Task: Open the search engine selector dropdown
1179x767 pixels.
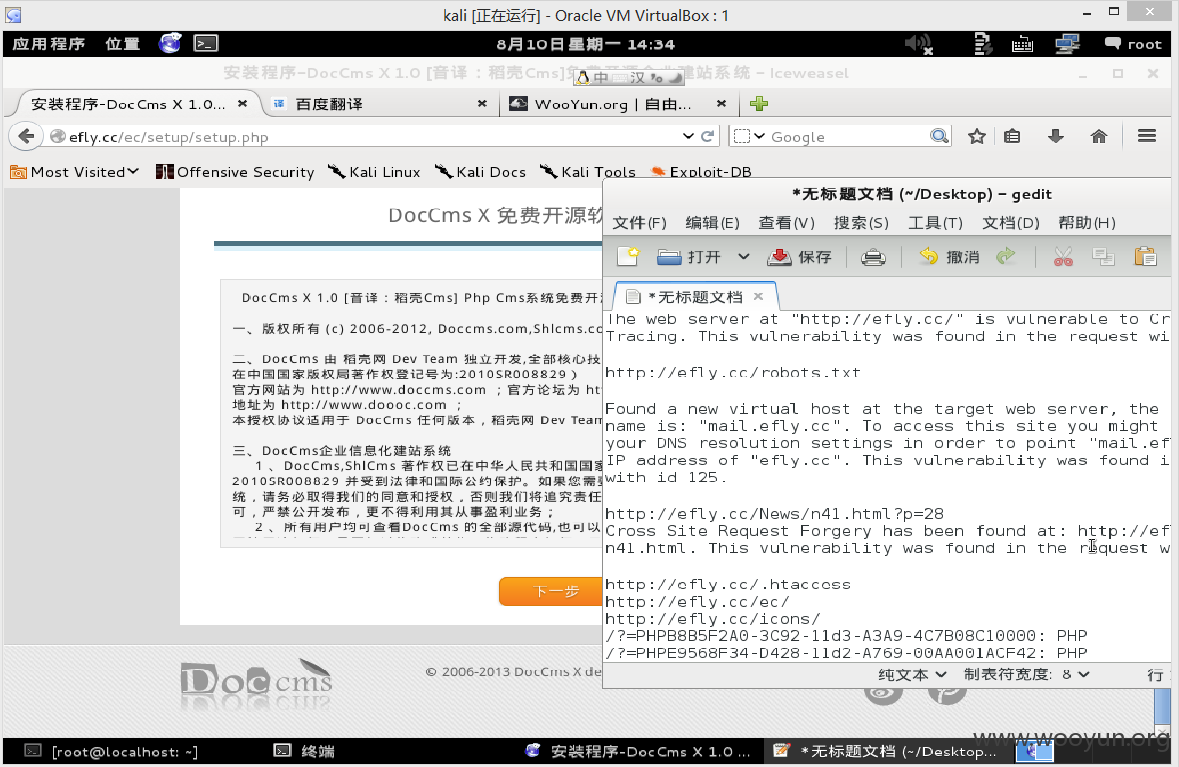Action: pos(749,136)
